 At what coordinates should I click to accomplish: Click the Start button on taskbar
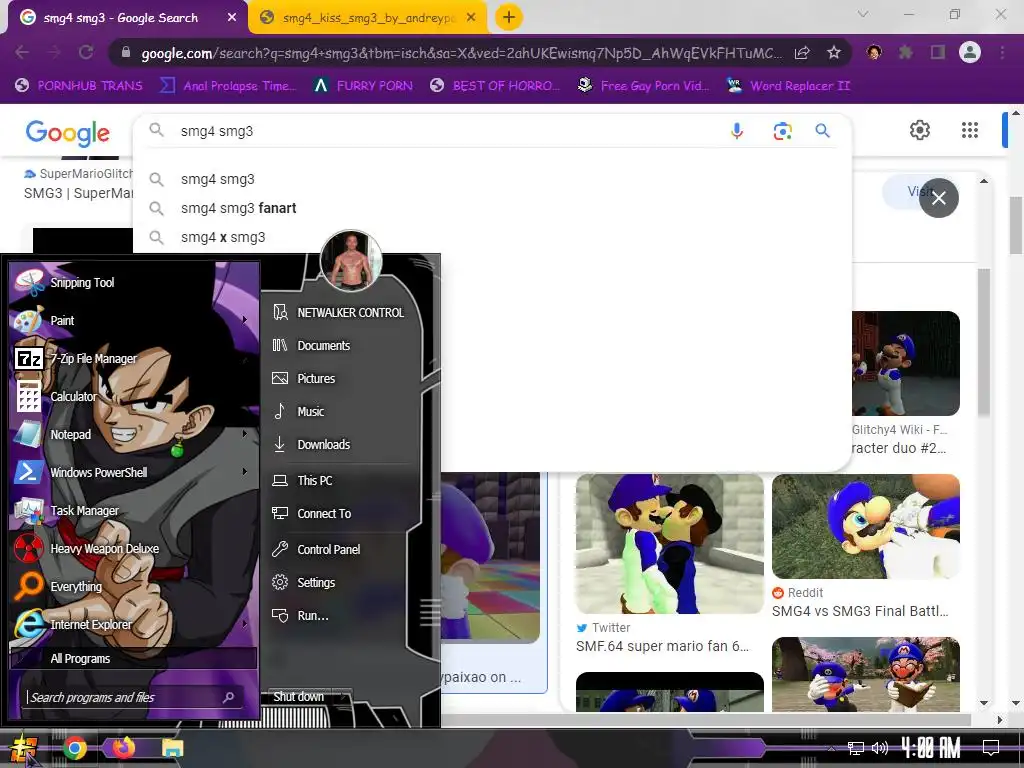click(x=23, y=748)
